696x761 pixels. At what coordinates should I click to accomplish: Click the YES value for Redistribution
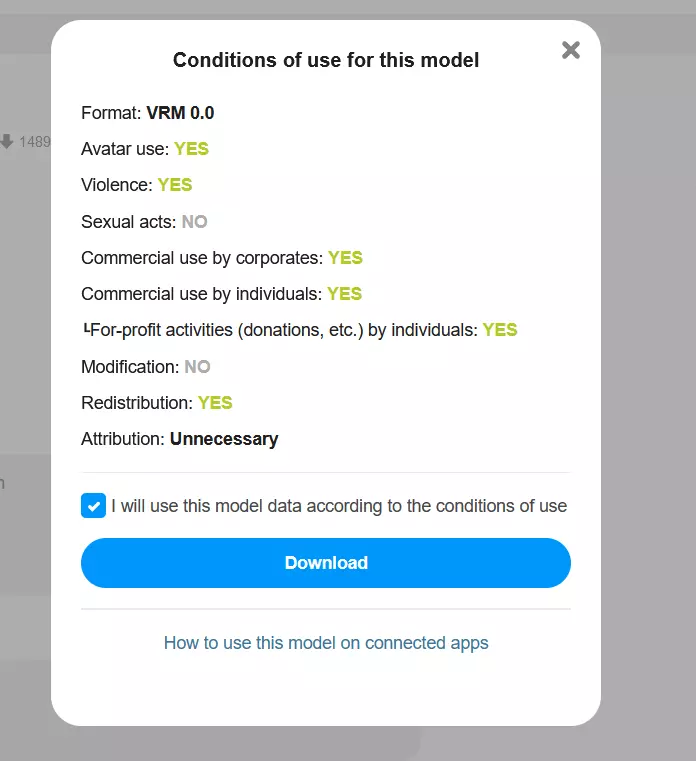click(x=215, y=403)
